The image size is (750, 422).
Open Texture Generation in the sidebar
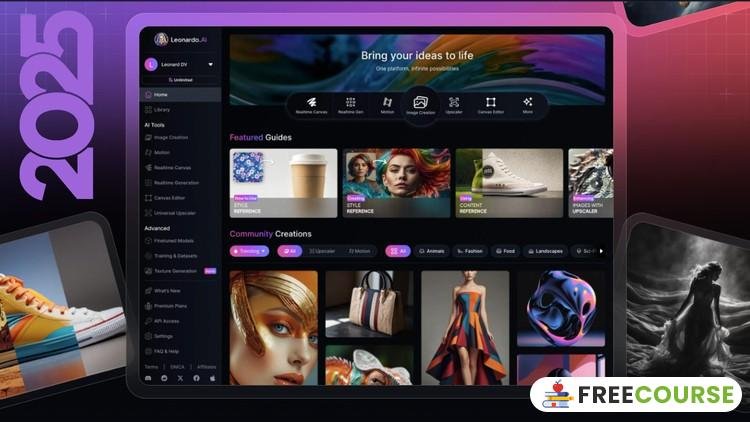click(173, 271)
